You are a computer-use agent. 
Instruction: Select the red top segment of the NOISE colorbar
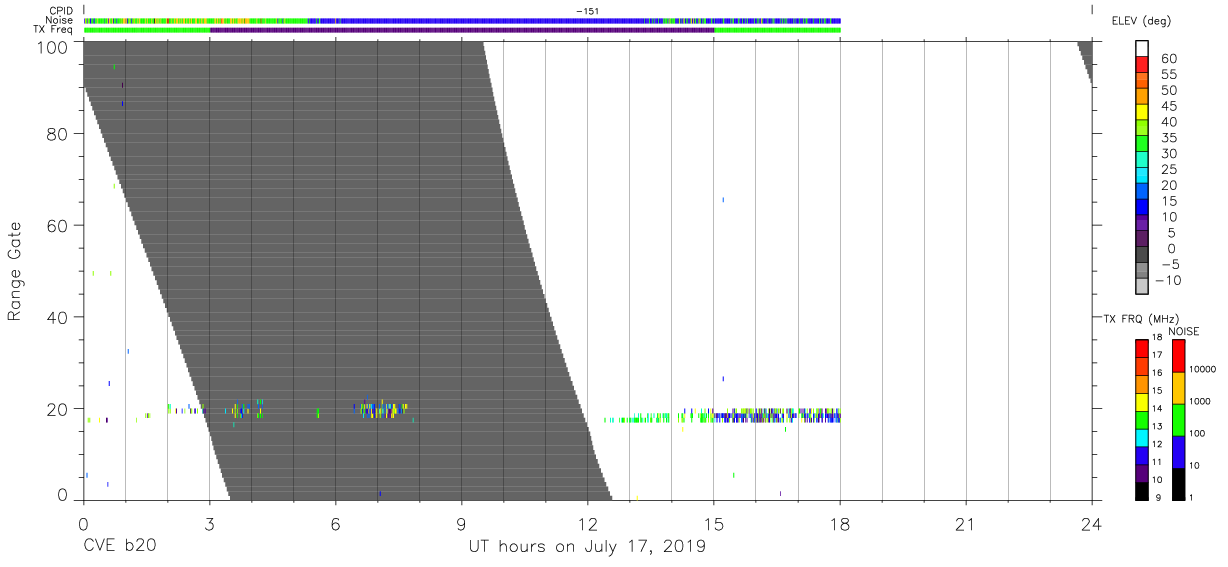pos(1178,356)
